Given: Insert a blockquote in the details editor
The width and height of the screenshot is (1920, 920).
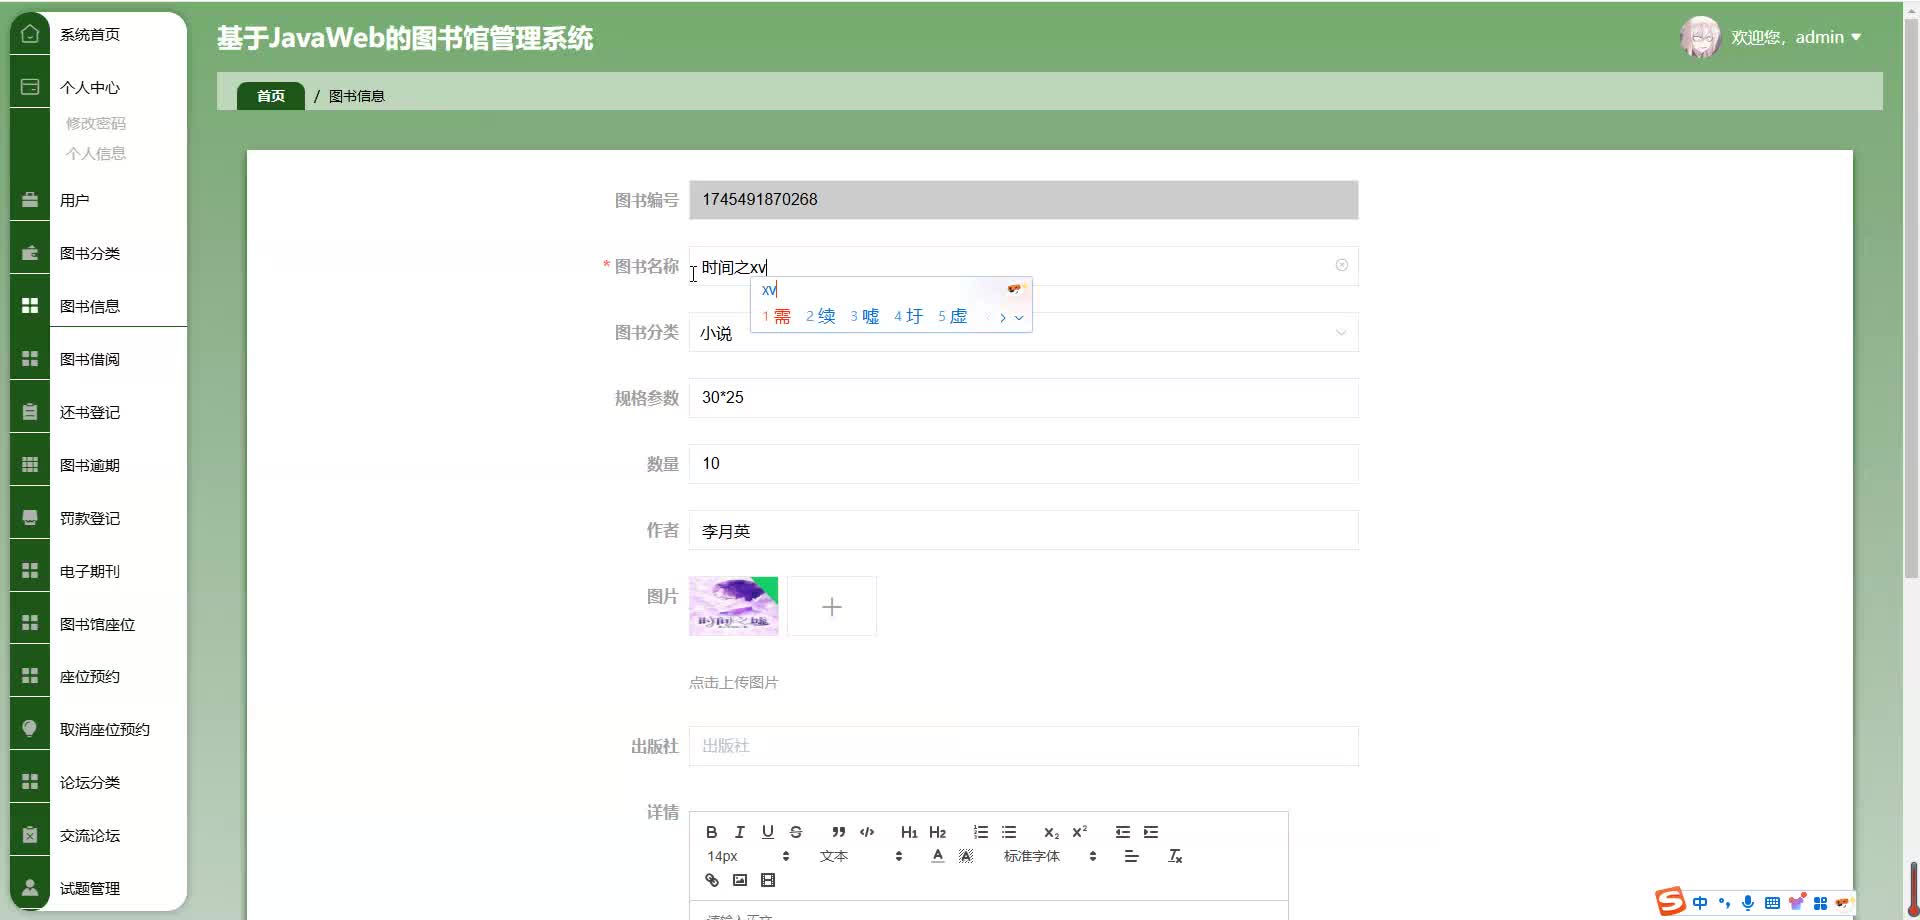Looking at the screenshot, I should pyautogui.click(x=838, y=832).
